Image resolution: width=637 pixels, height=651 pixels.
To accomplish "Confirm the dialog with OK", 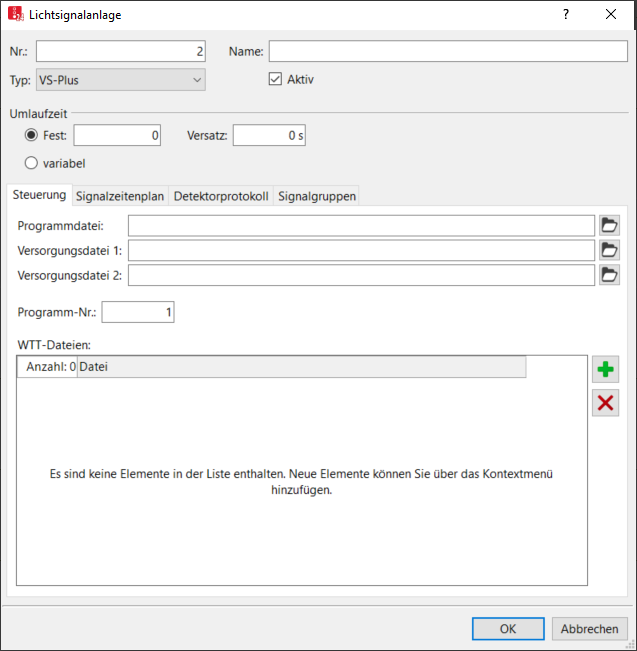I will pos(508,629).
